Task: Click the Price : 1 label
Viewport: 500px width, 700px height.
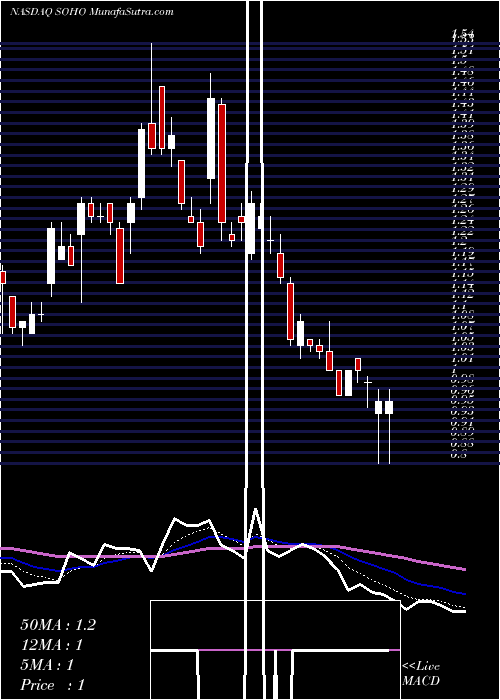Action: point(52,685)
